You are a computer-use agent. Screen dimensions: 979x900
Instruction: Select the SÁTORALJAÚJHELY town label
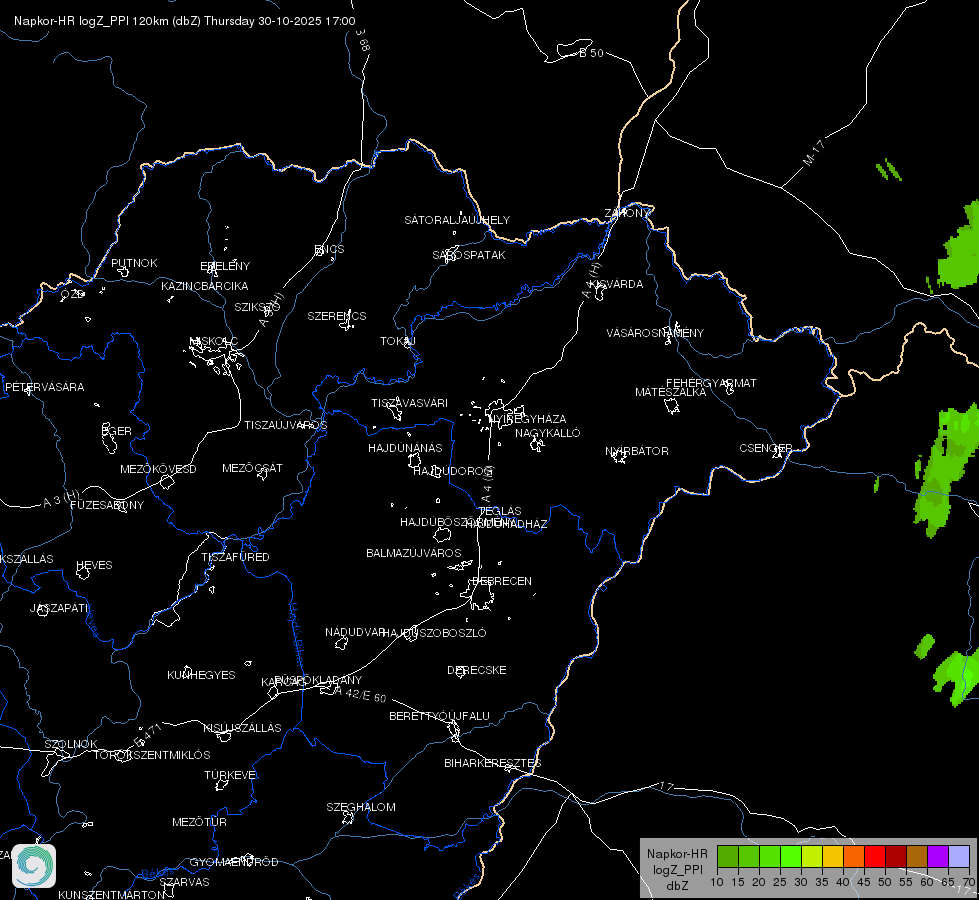point(457,220)
